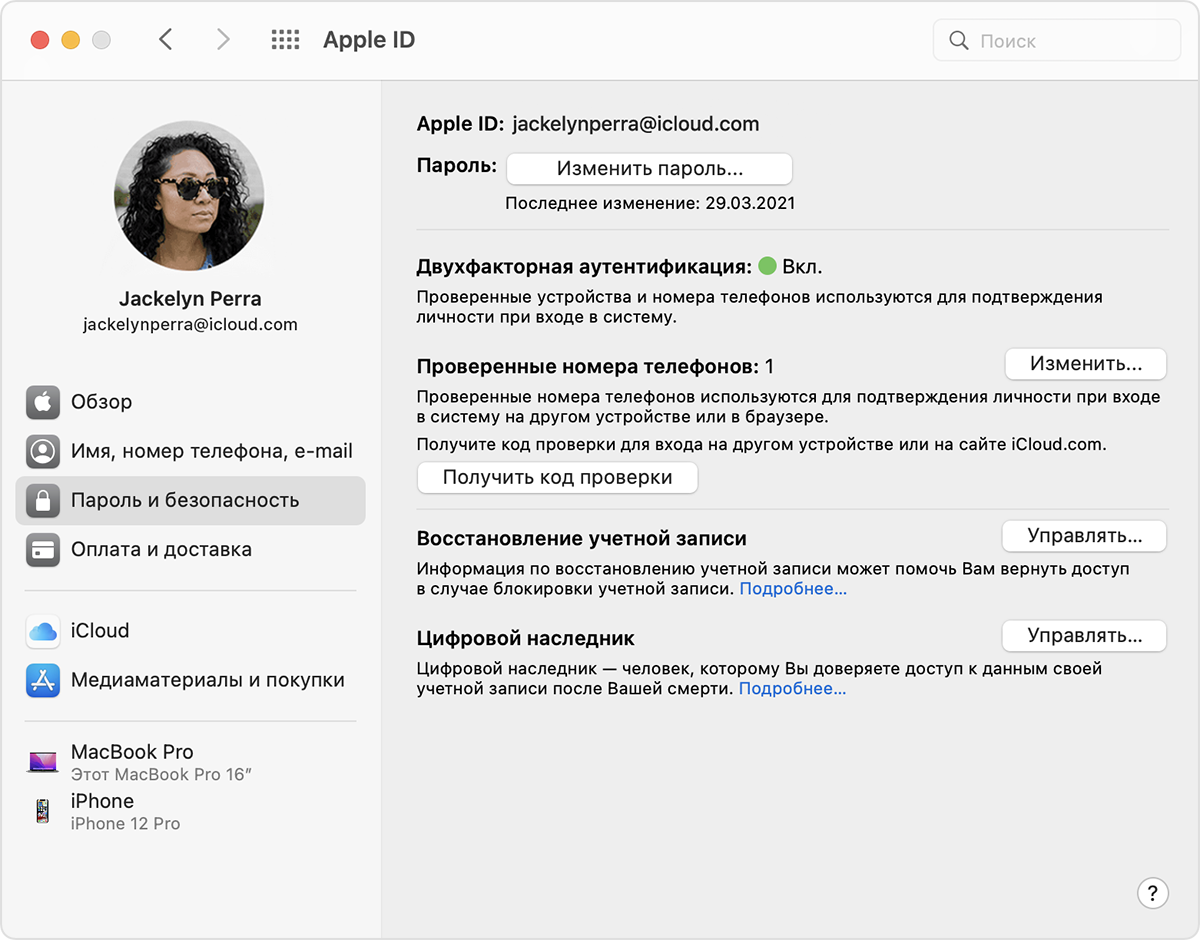This screenshot has width=1200, height=940.
Task: Click the back arrow in the toolbar
Action: (x=166, y=40)
